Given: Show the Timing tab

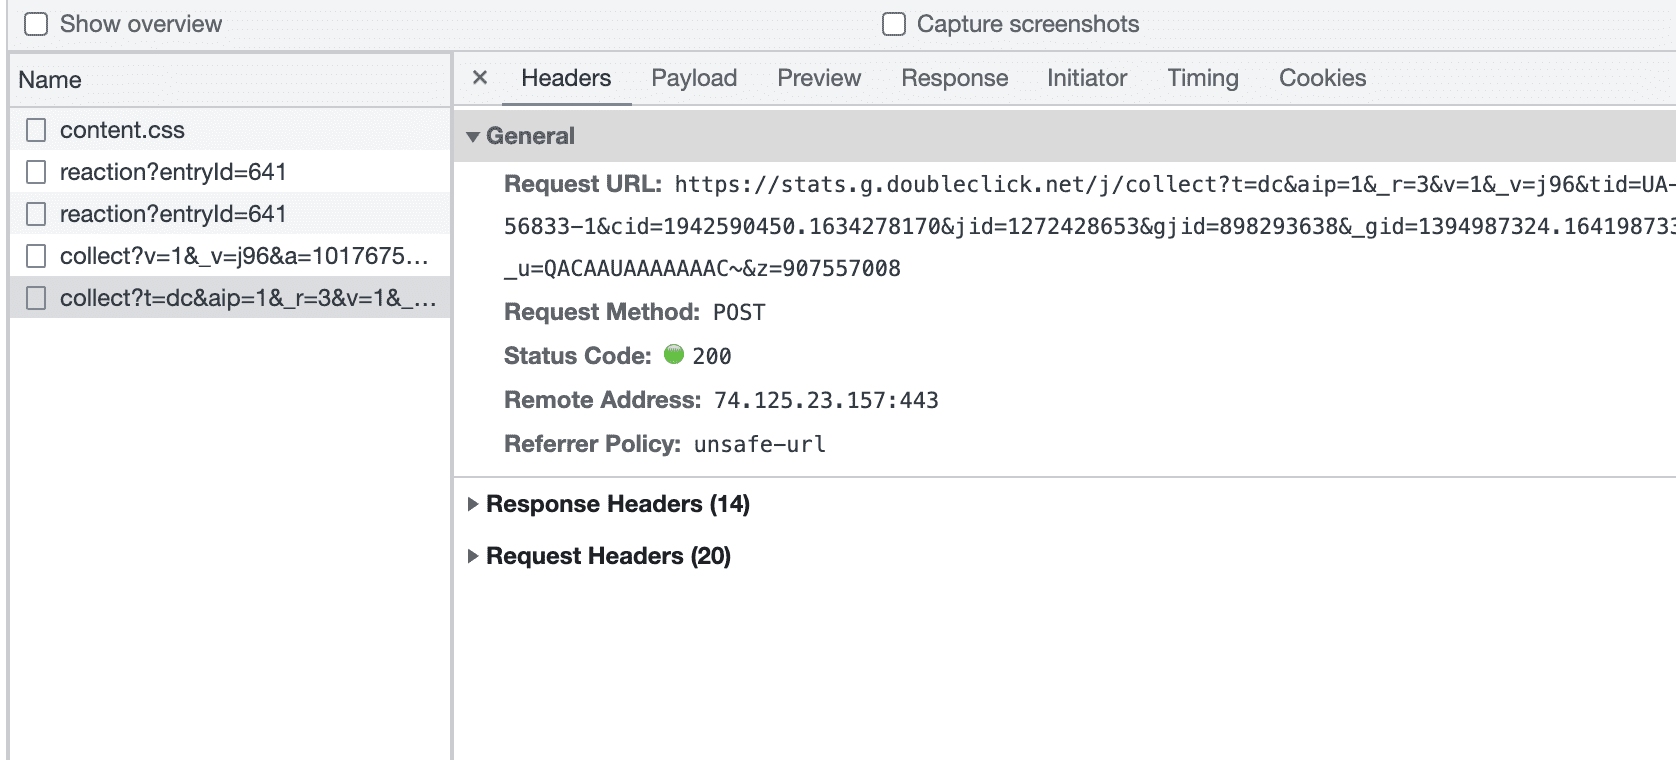Looking at the screenshot, I should 1203,78.
